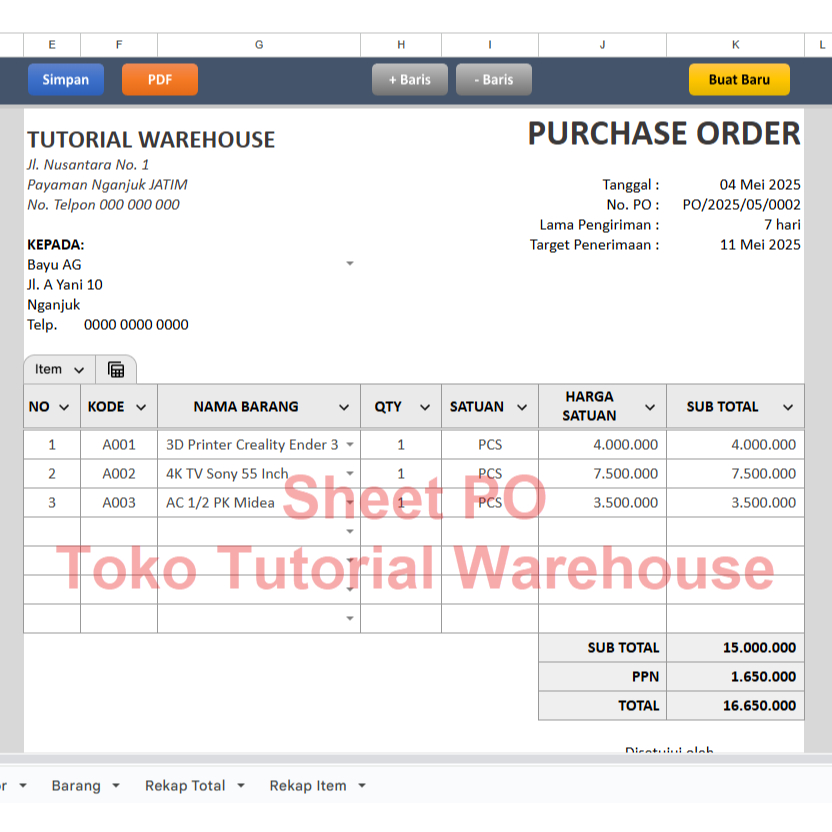Open the dropdown for 3D Printer Creality Ender 3

click(x=350, y=444)
